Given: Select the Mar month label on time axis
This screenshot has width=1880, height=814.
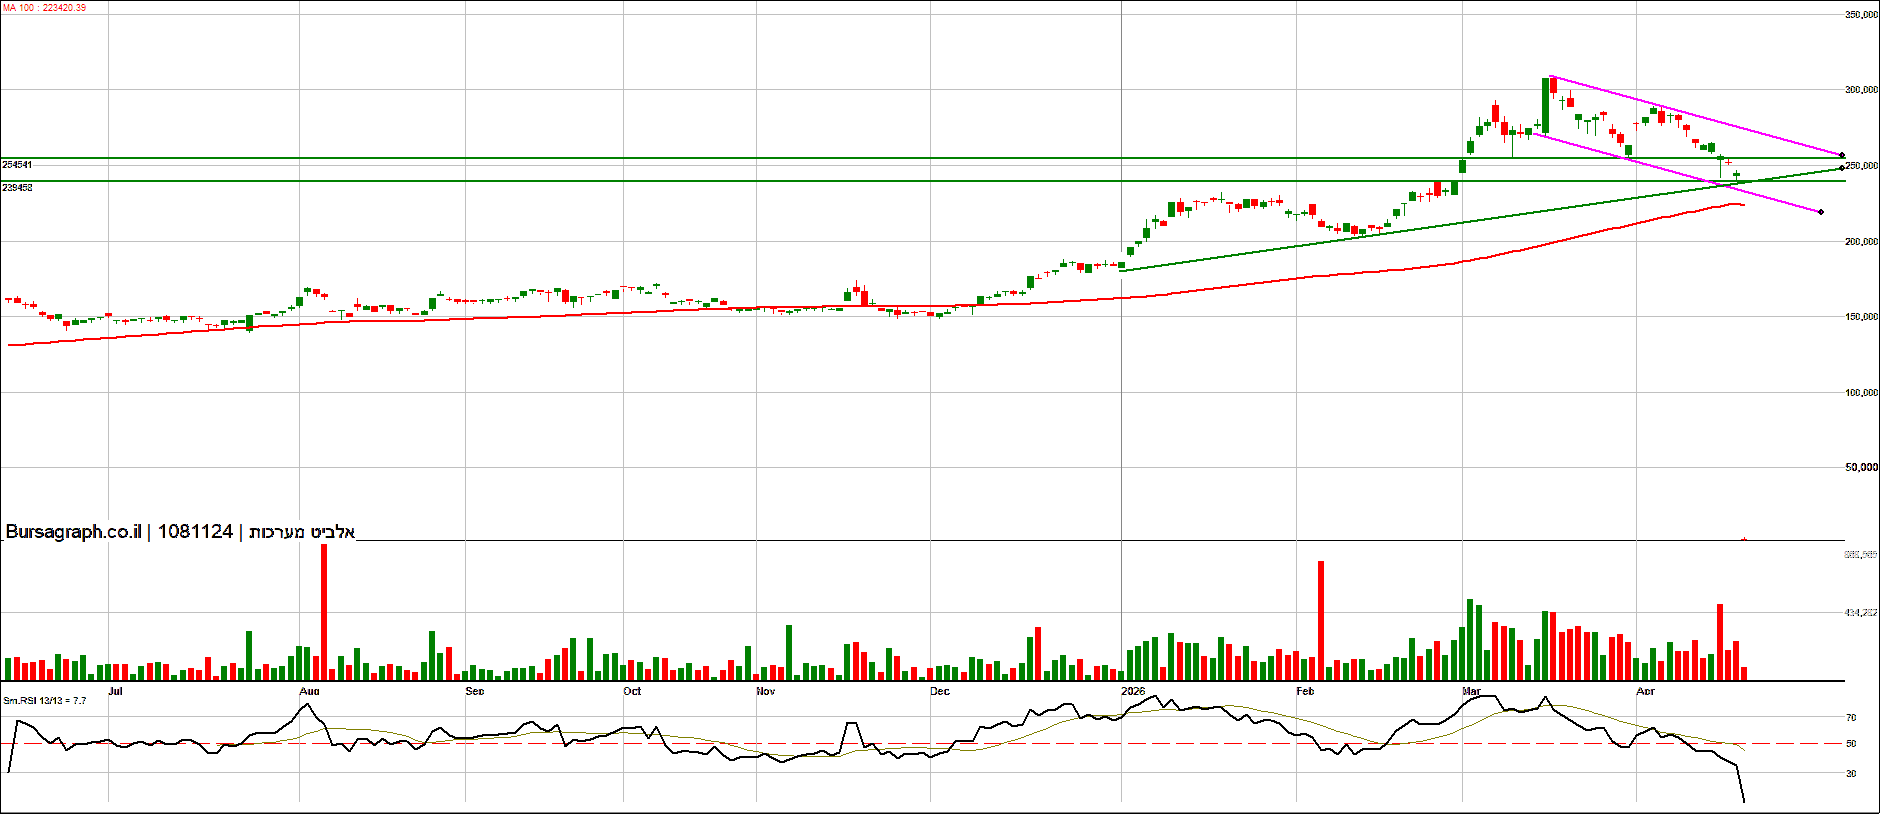Looking at the screenshot, I should 1471,692.
